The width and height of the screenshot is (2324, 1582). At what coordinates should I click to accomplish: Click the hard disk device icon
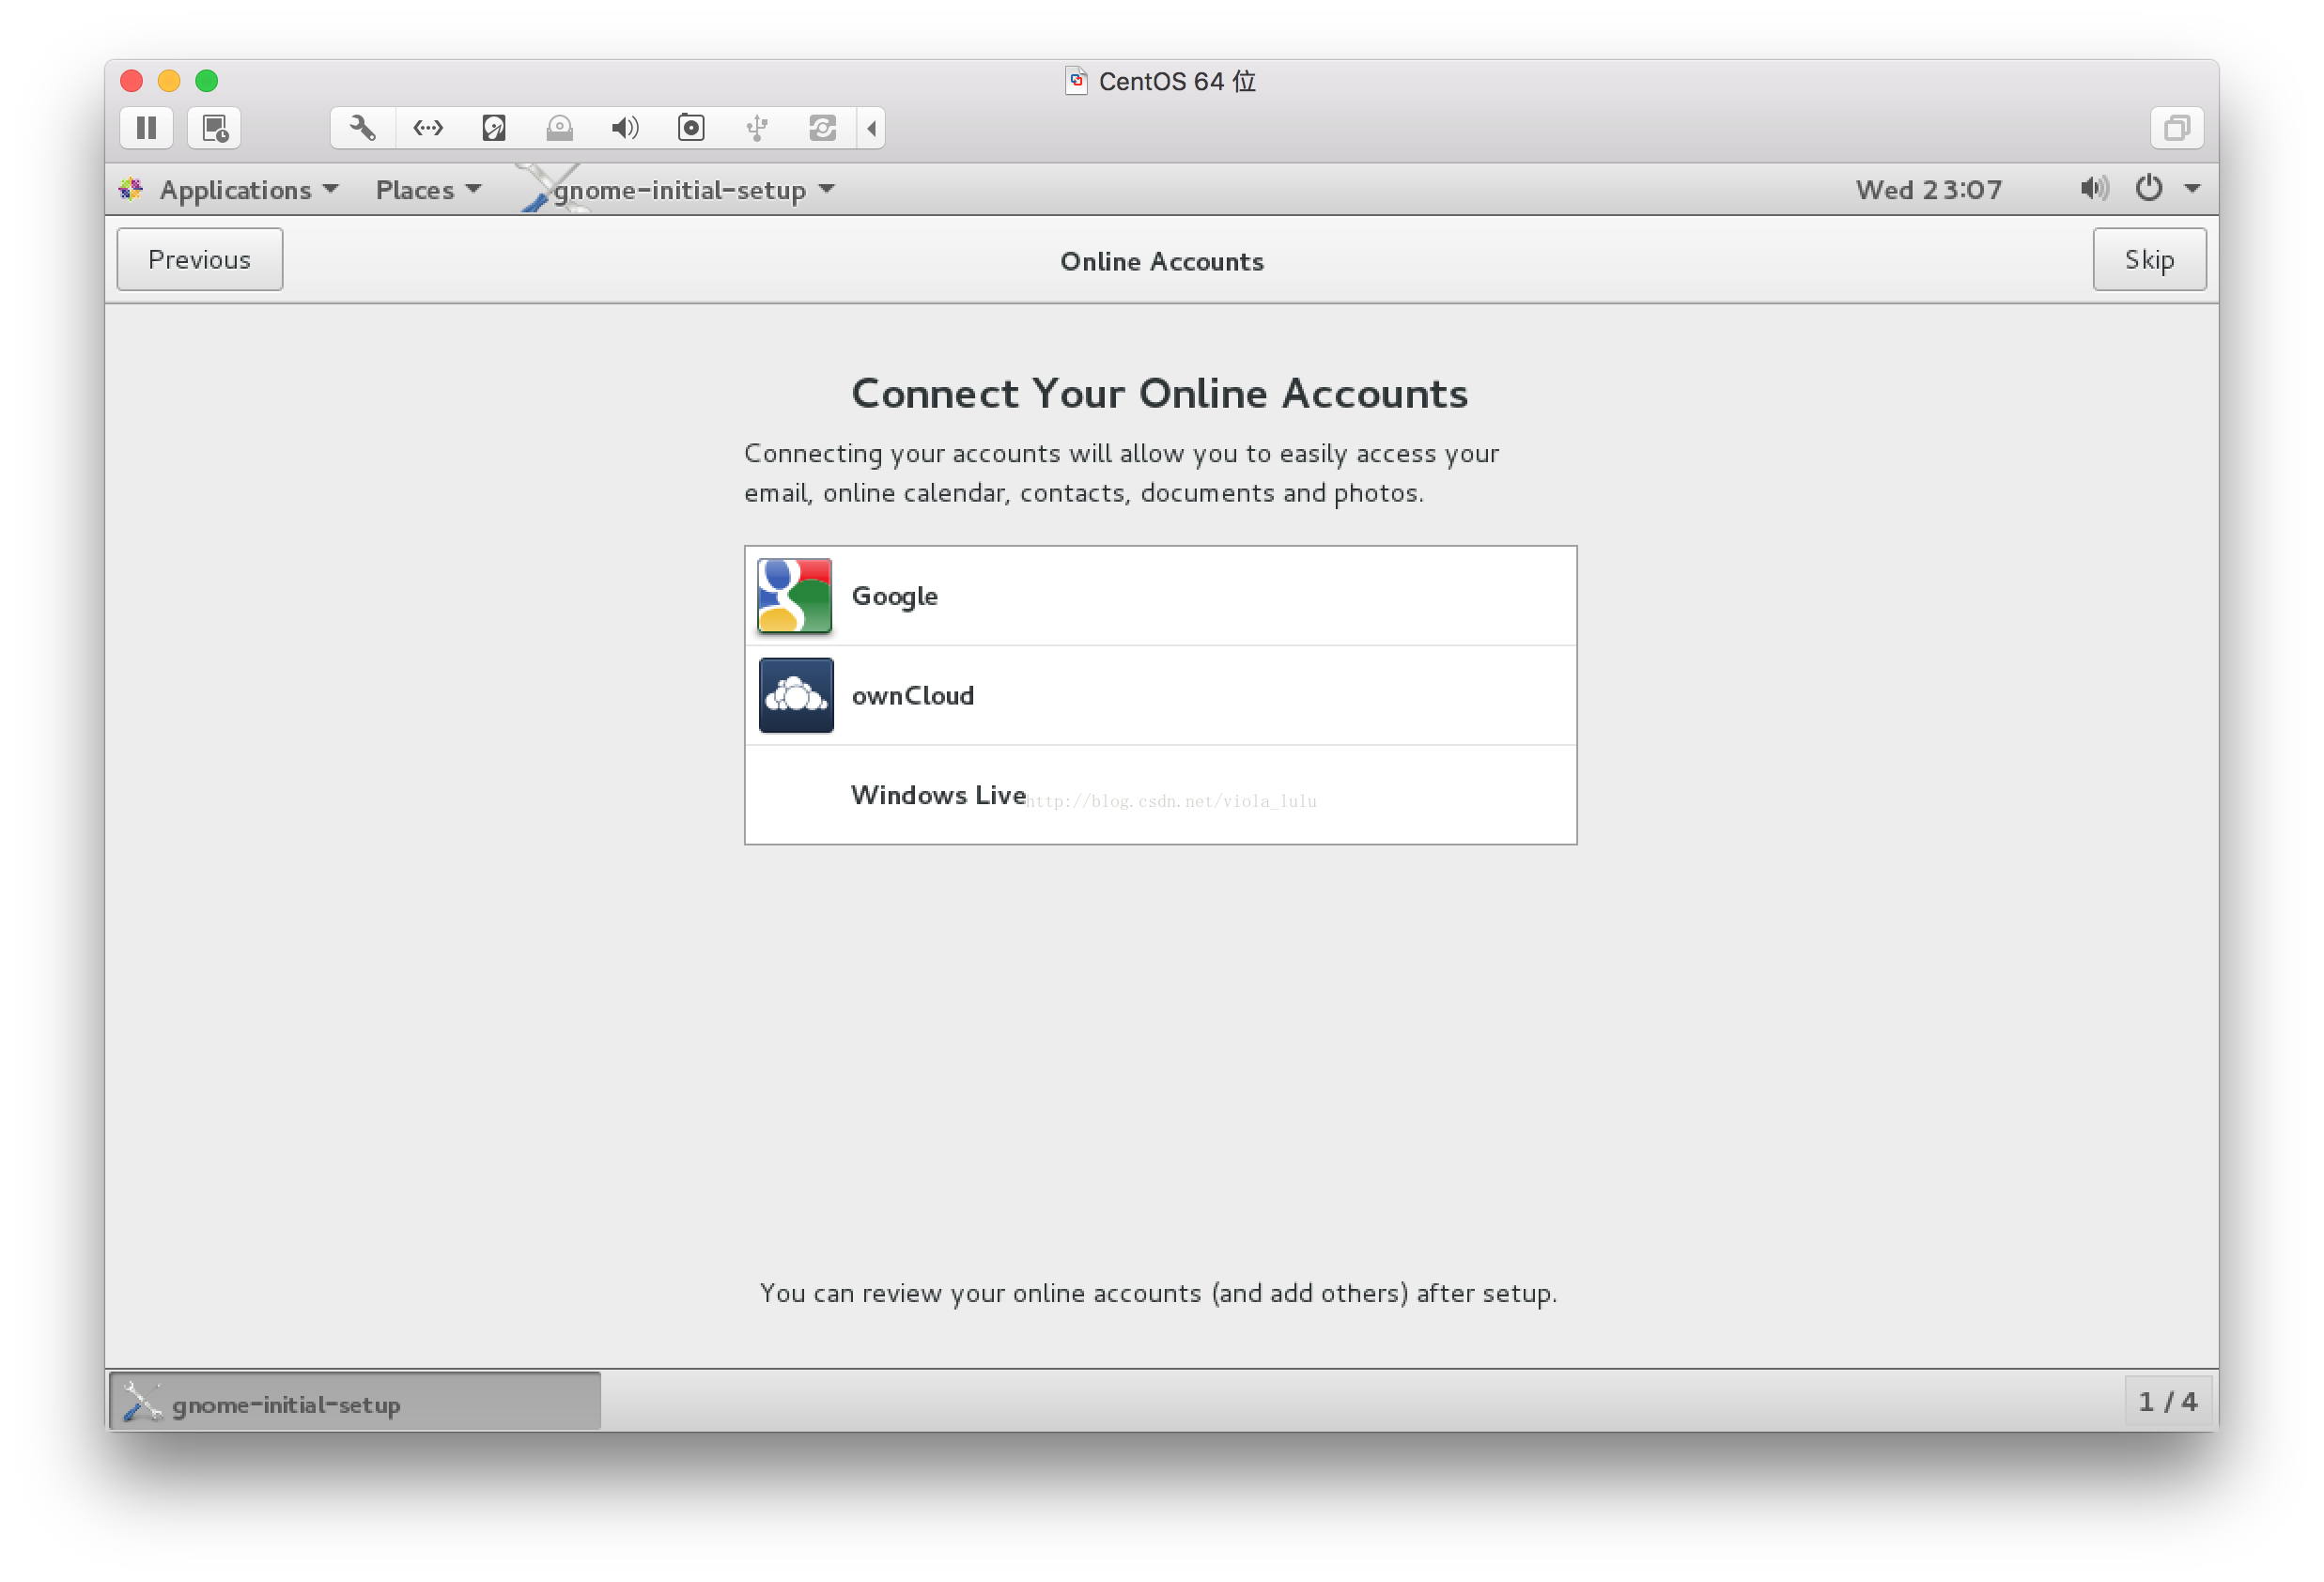tap(494, 128)
